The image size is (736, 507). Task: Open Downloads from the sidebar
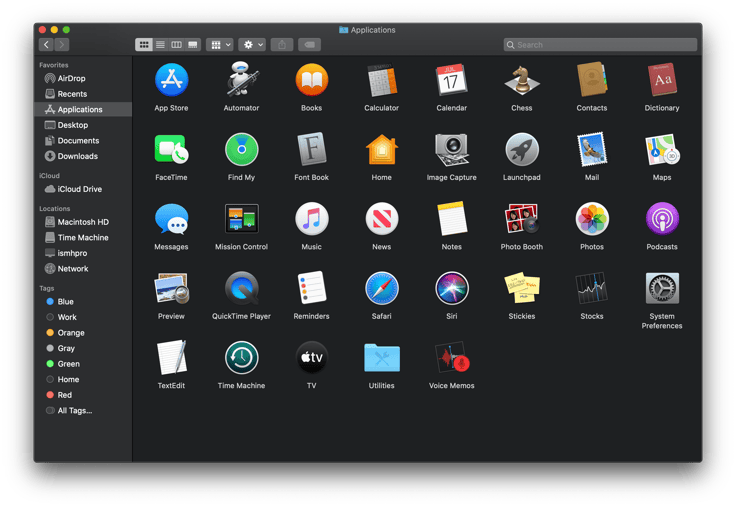pyautogui.click(x=83, y=156)
